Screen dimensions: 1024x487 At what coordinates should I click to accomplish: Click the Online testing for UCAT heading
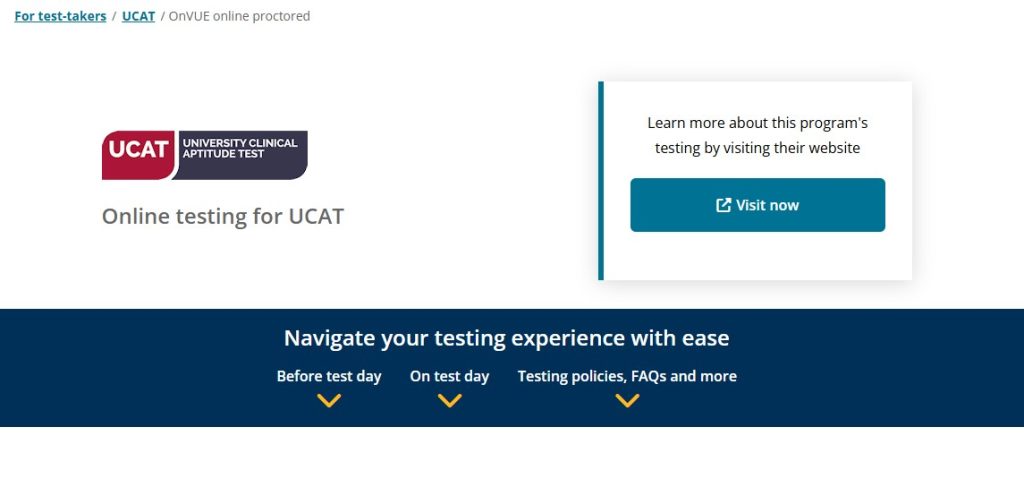pos(223,216)
